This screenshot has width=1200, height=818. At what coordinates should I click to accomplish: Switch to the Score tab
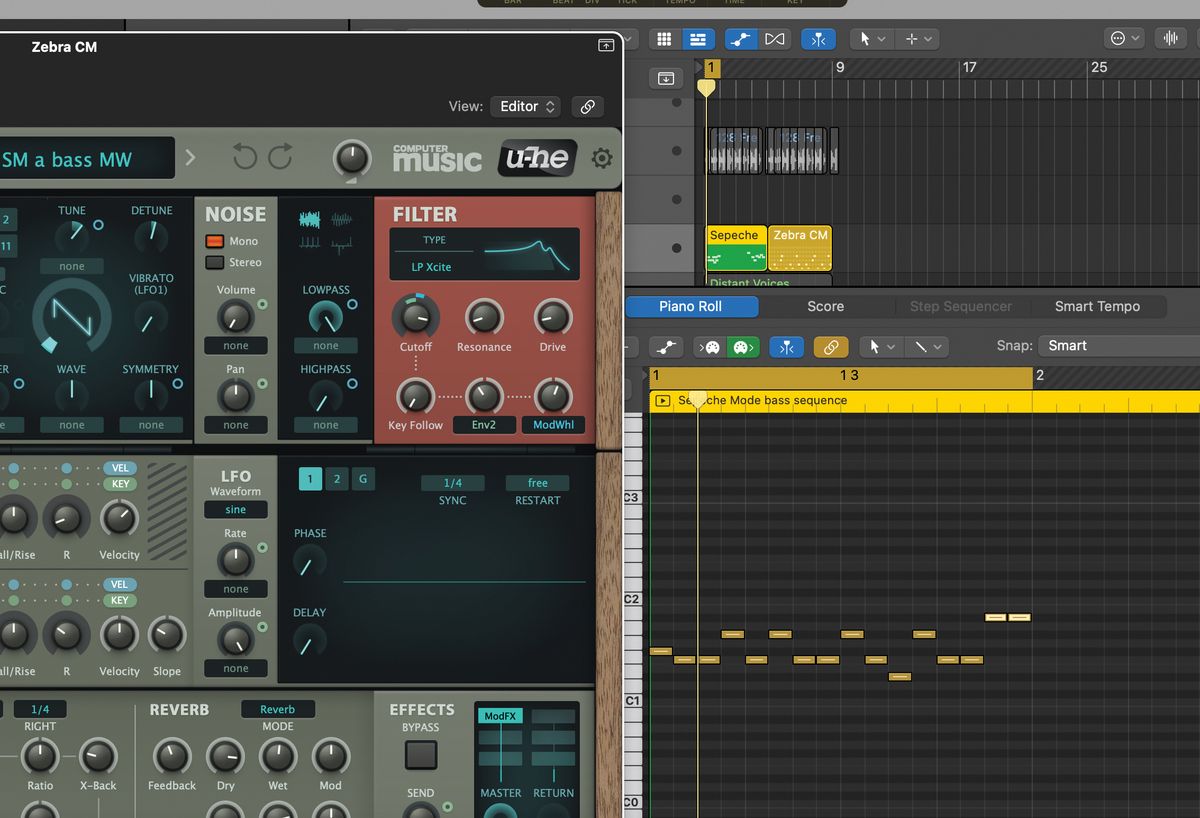tap(825, 306)
